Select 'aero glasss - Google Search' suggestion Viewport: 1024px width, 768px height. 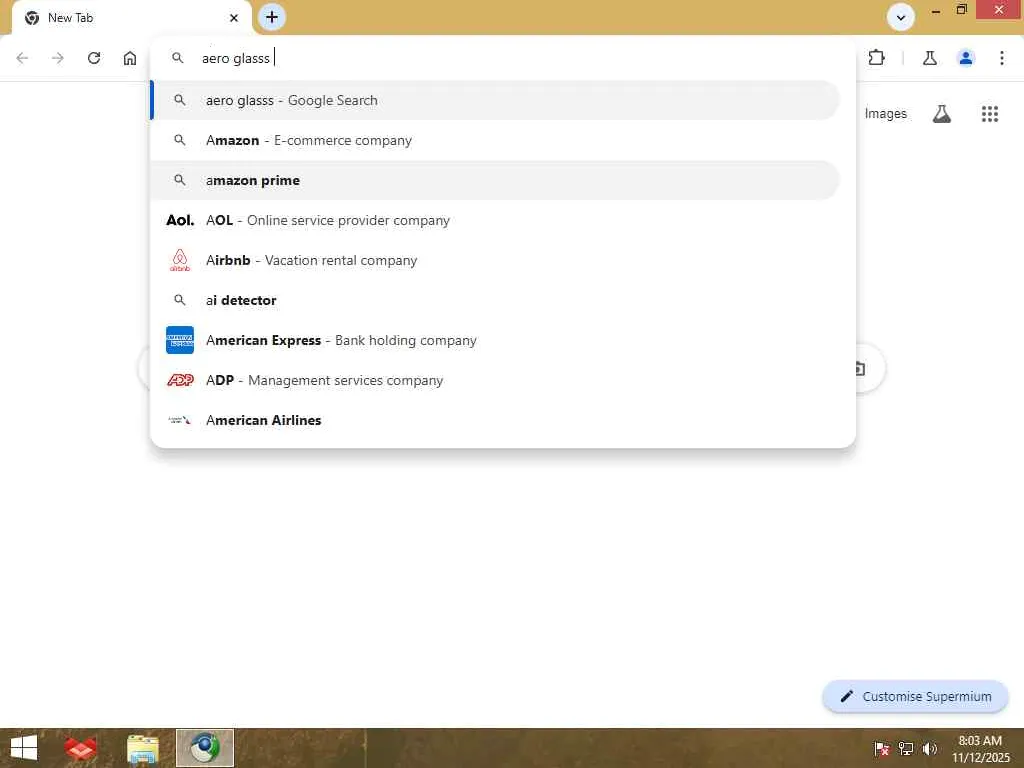495,101
